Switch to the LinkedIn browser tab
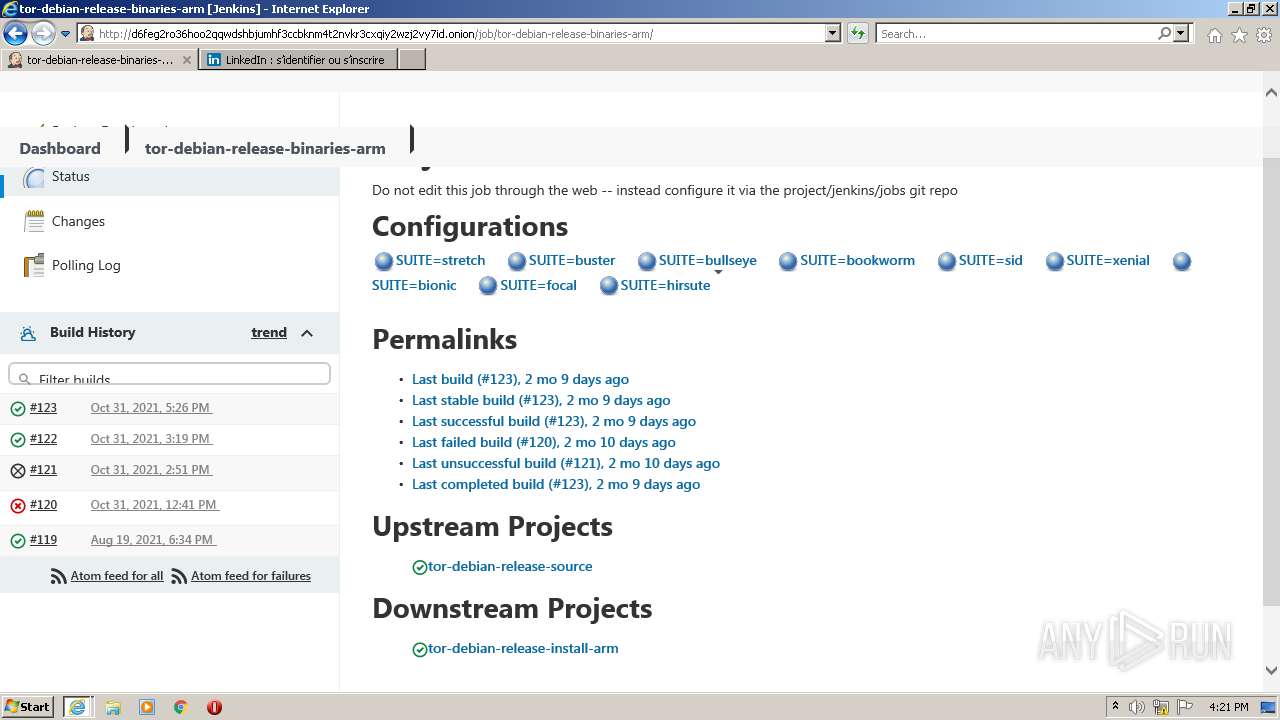 click(x=299, y=60)
